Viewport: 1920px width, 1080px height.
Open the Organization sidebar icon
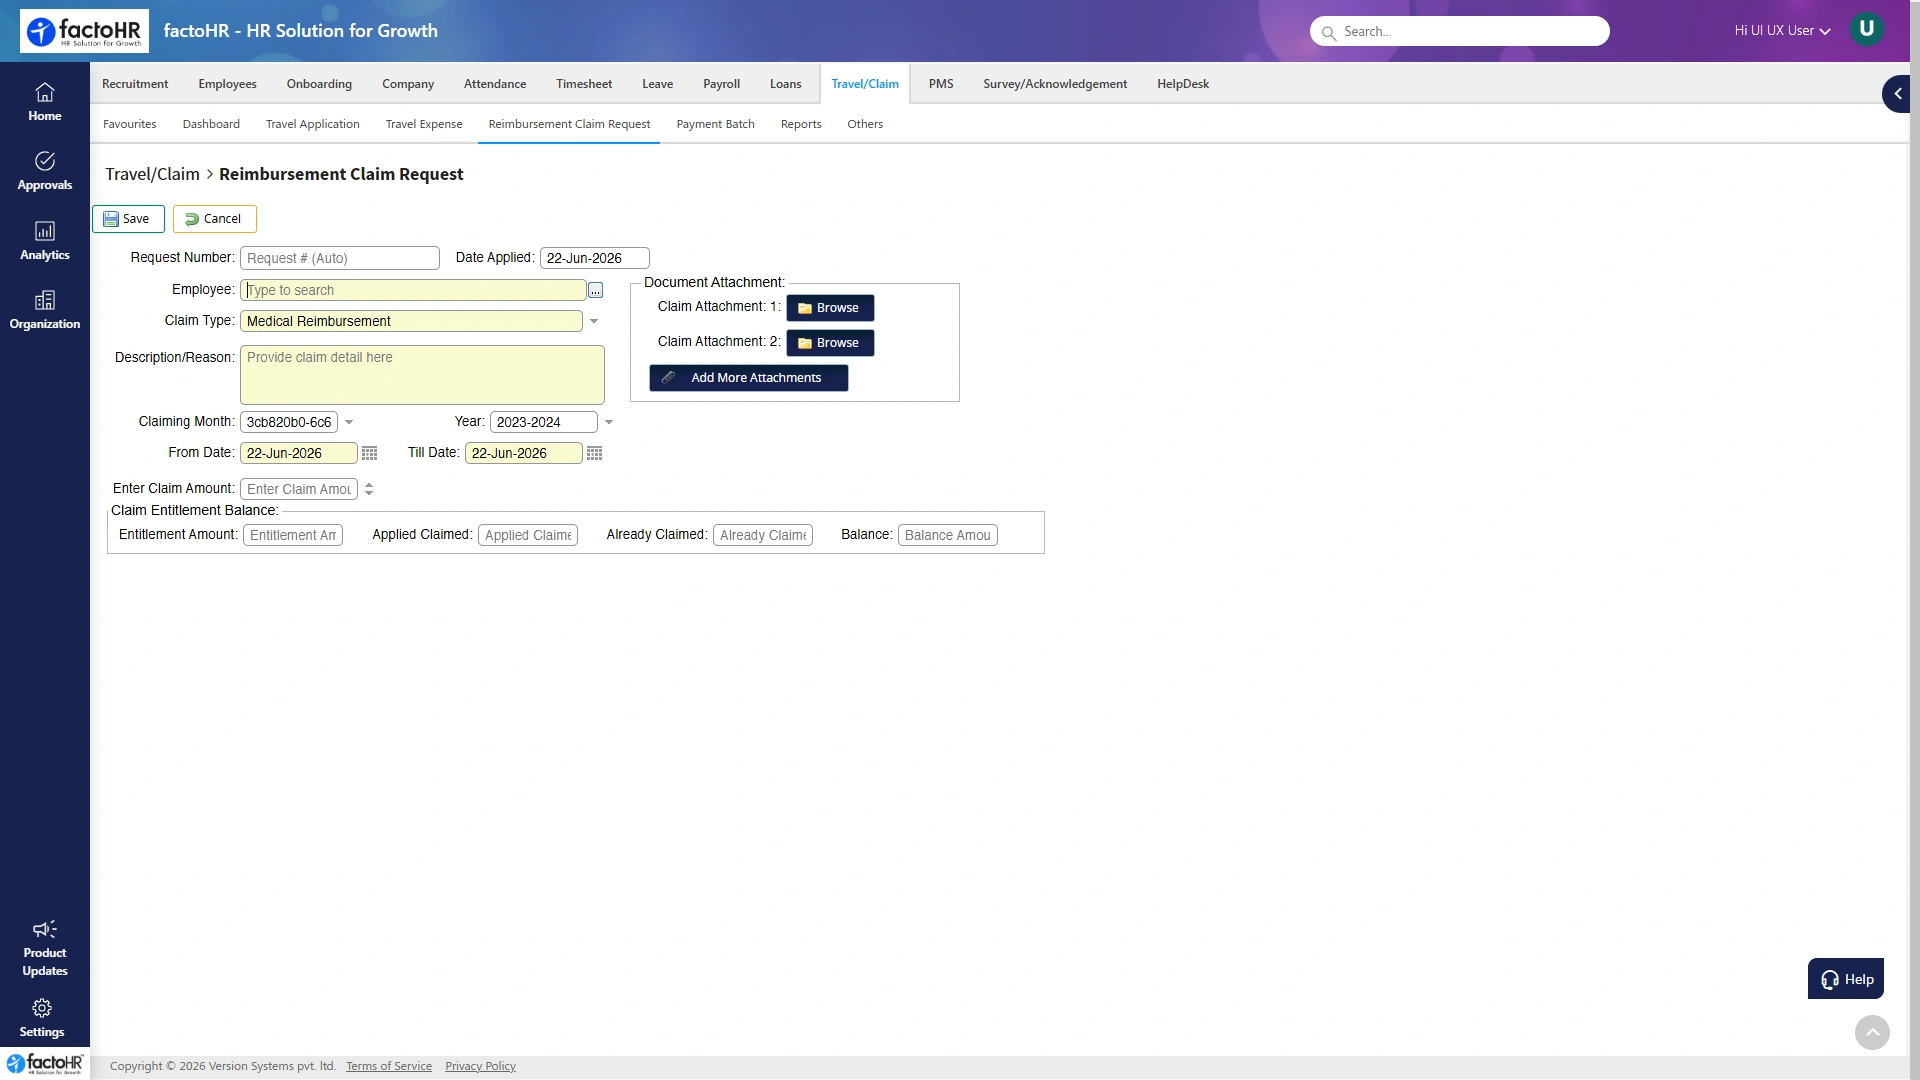[44, 310]
